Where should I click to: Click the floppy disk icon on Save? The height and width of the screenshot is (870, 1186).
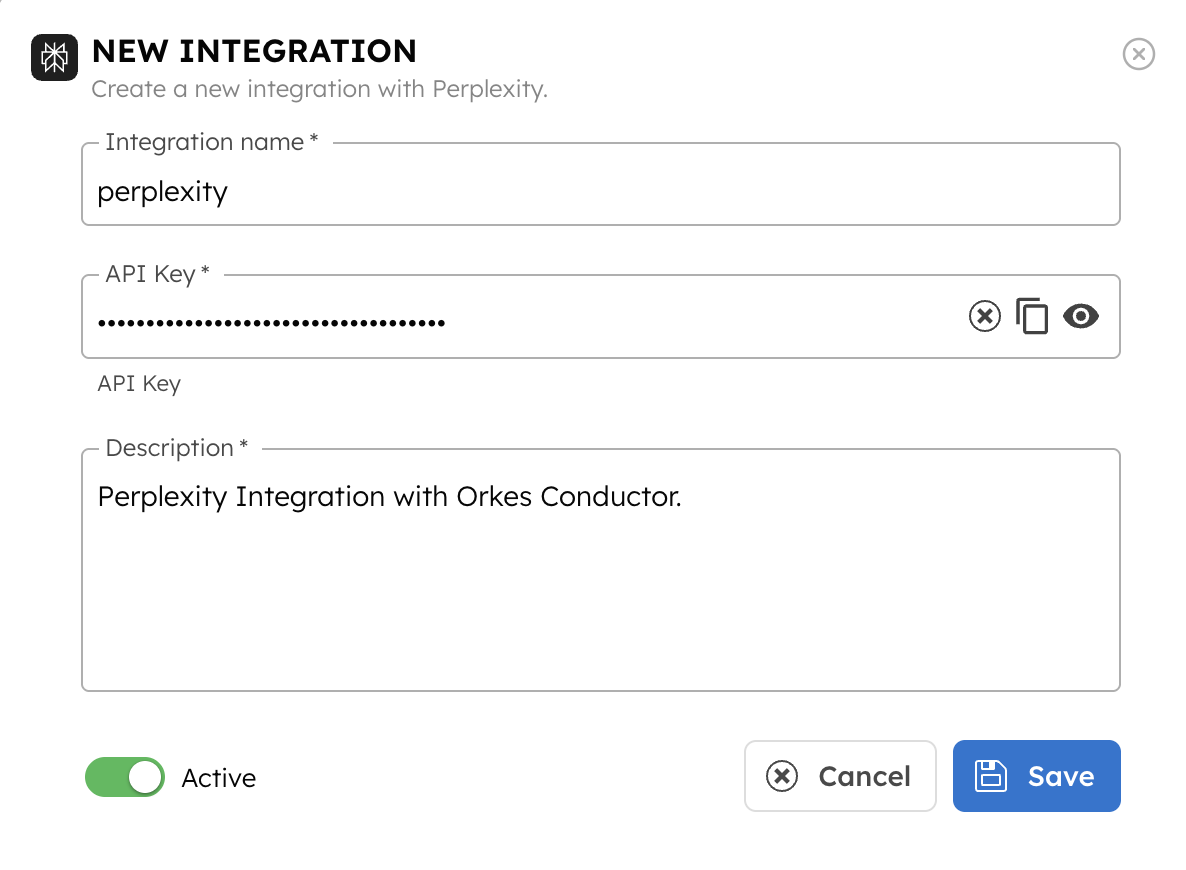point(990,776)
